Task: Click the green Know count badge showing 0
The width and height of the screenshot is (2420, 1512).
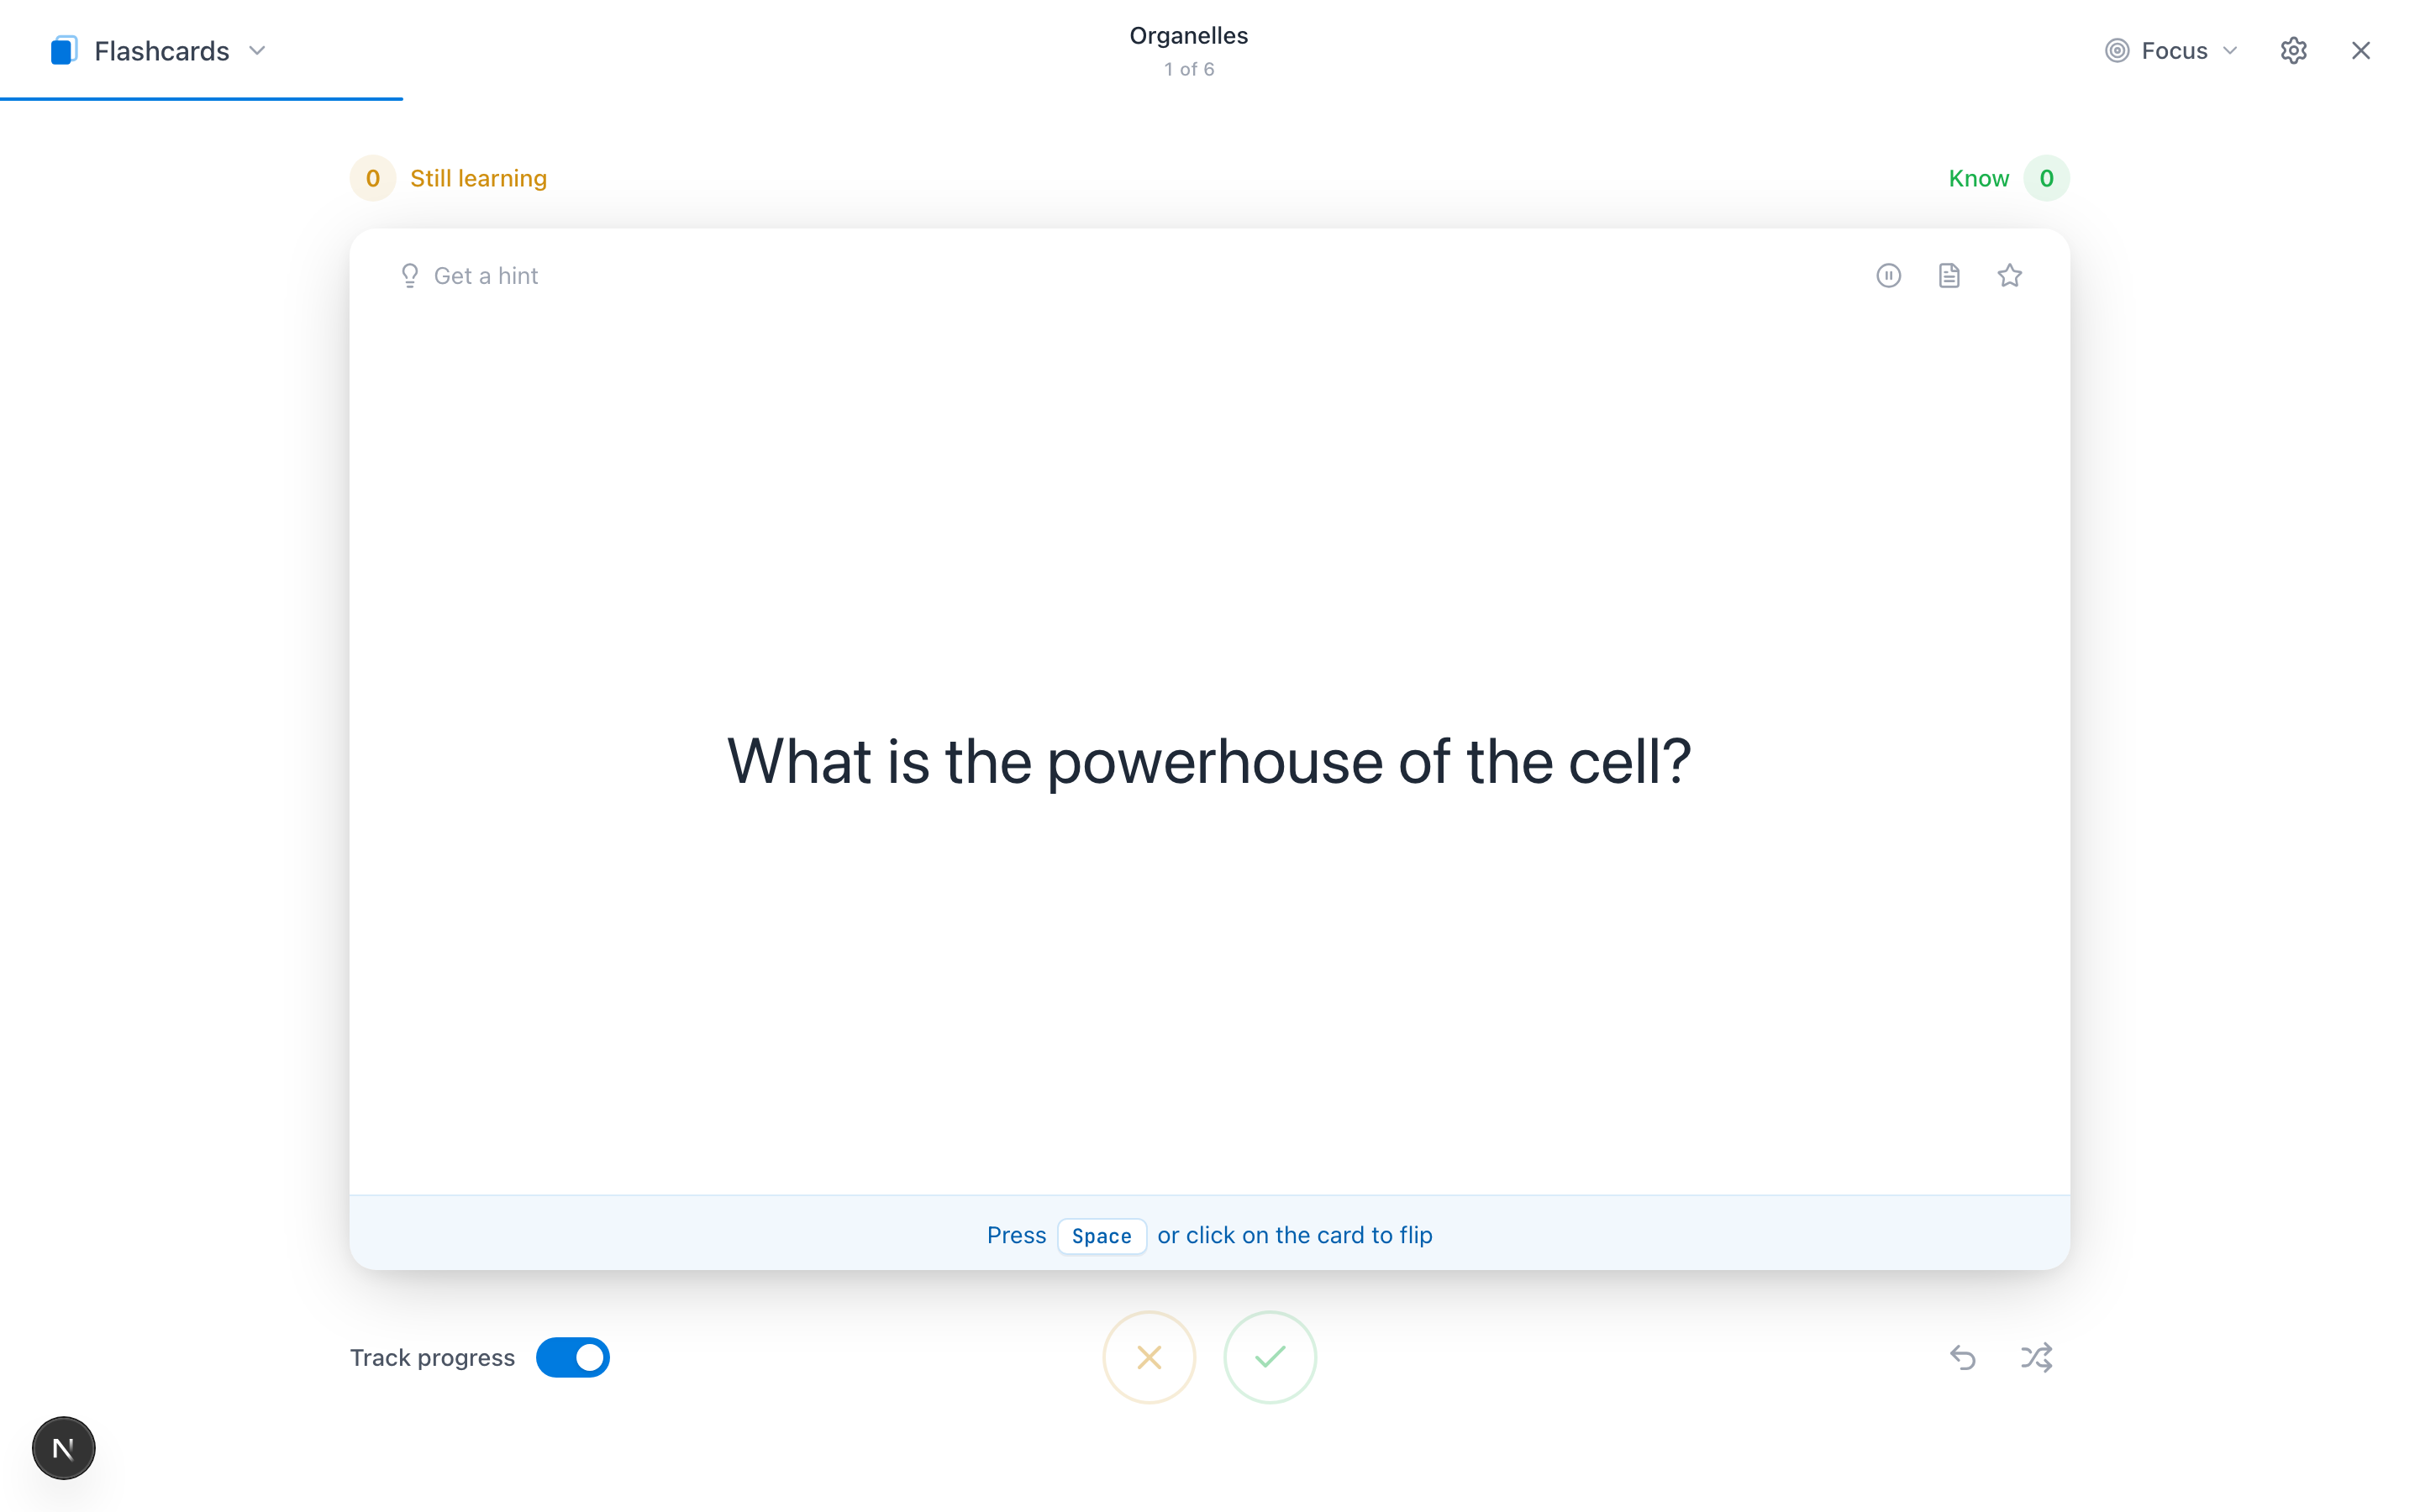Action: (x=2046, y=178)
